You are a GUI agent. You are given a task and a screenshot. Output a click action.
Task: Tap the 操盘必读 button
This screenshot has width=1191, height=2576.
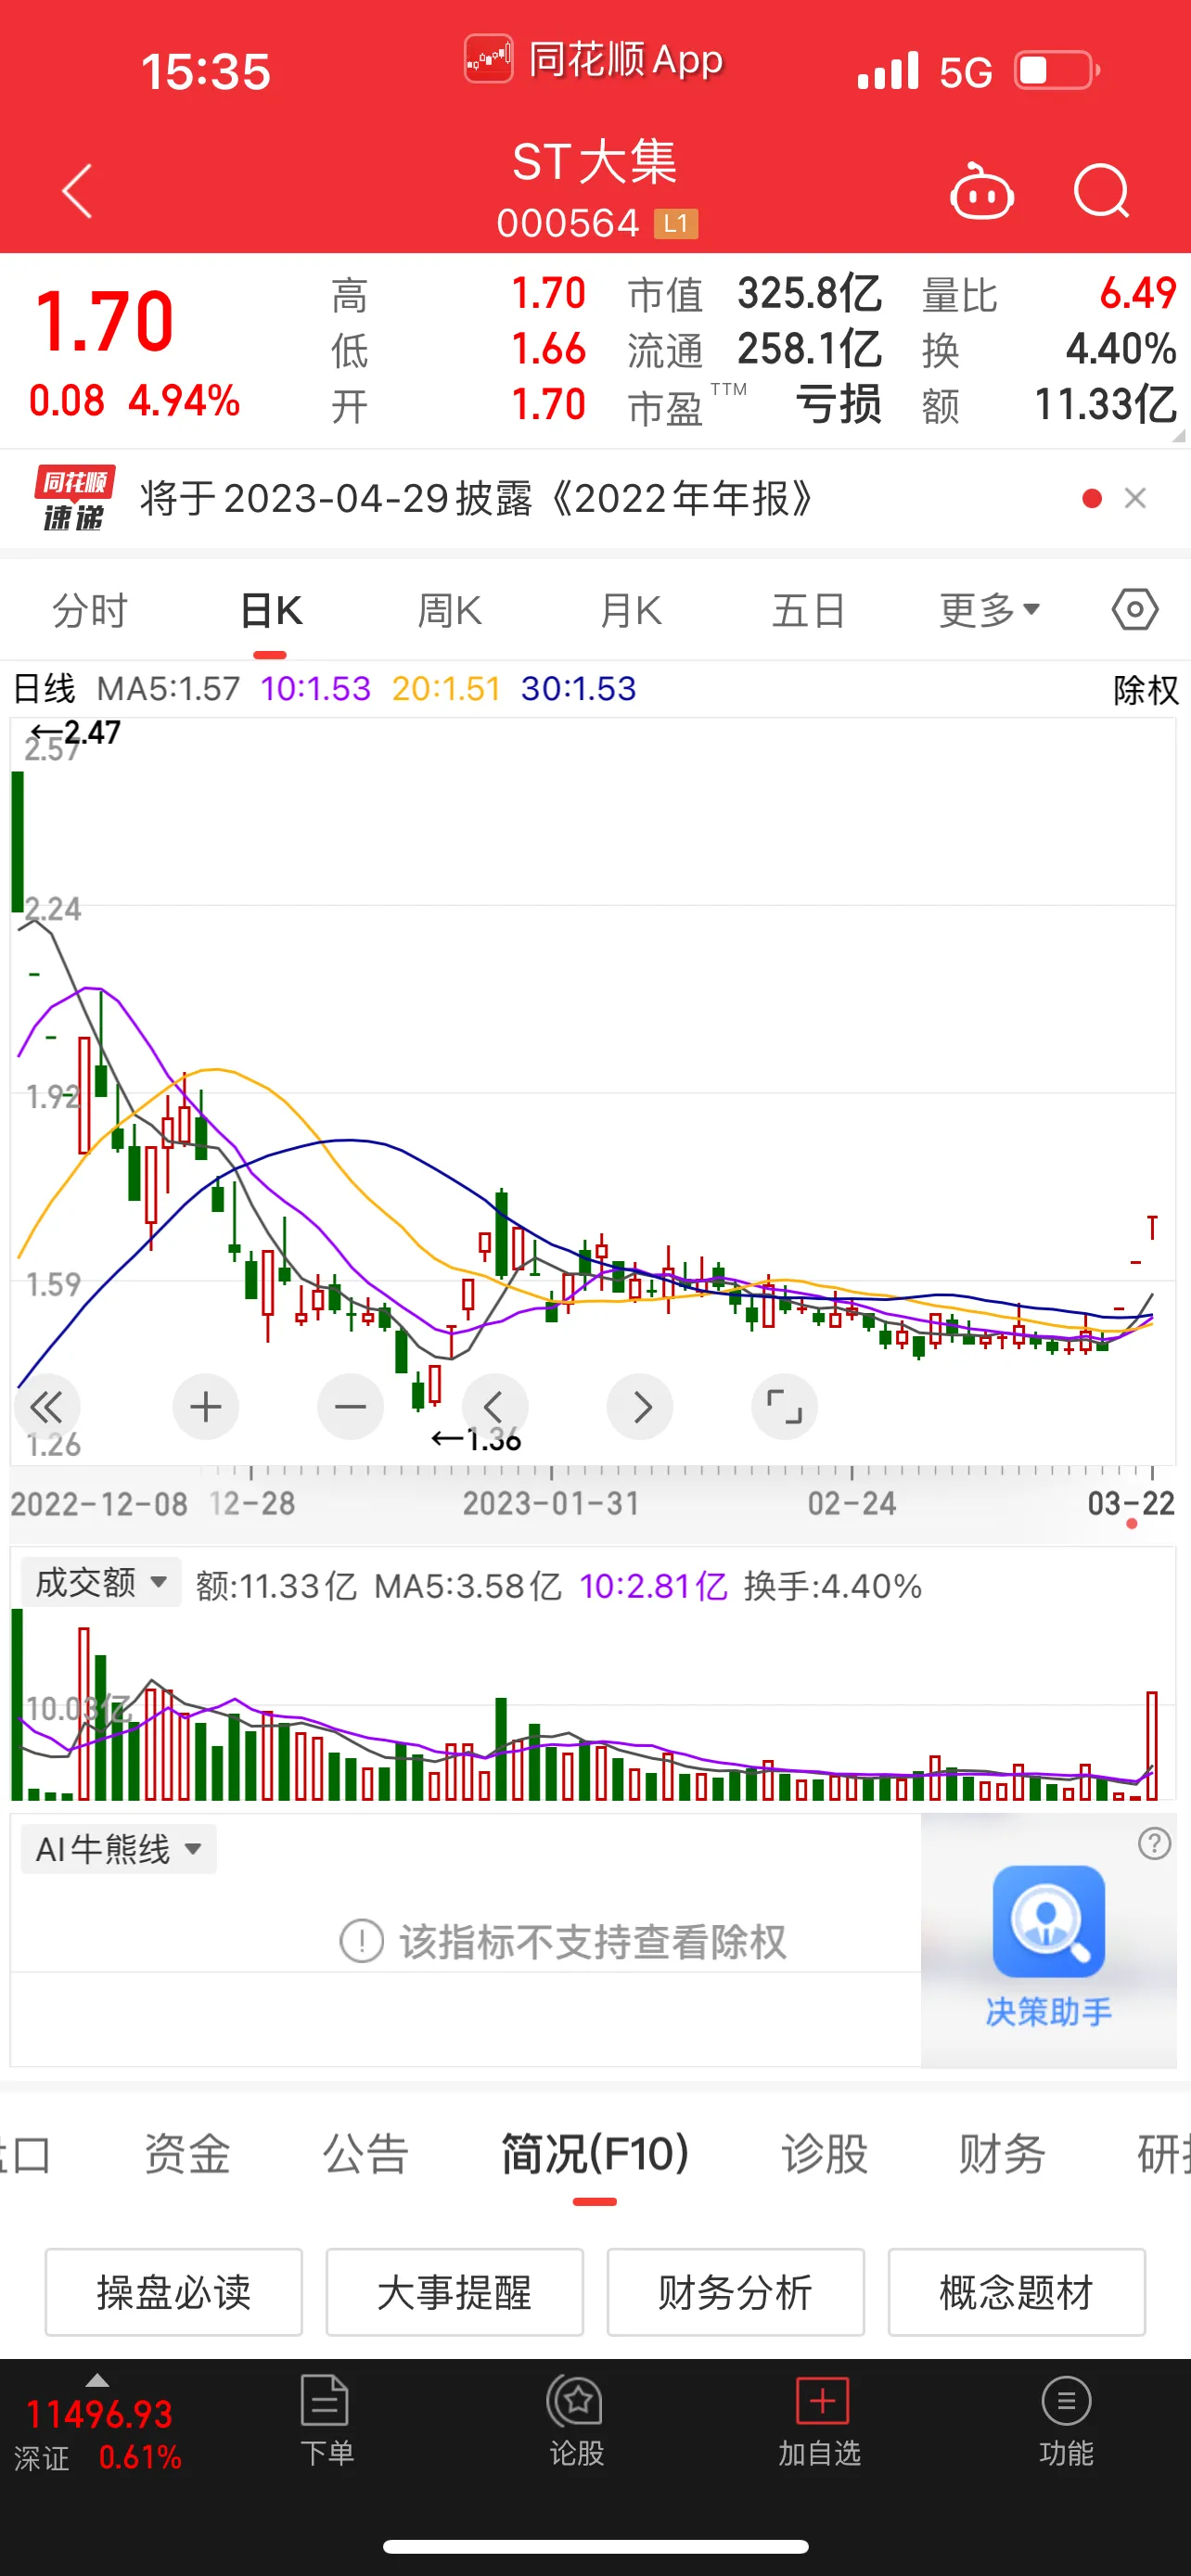coord(174,2292)
